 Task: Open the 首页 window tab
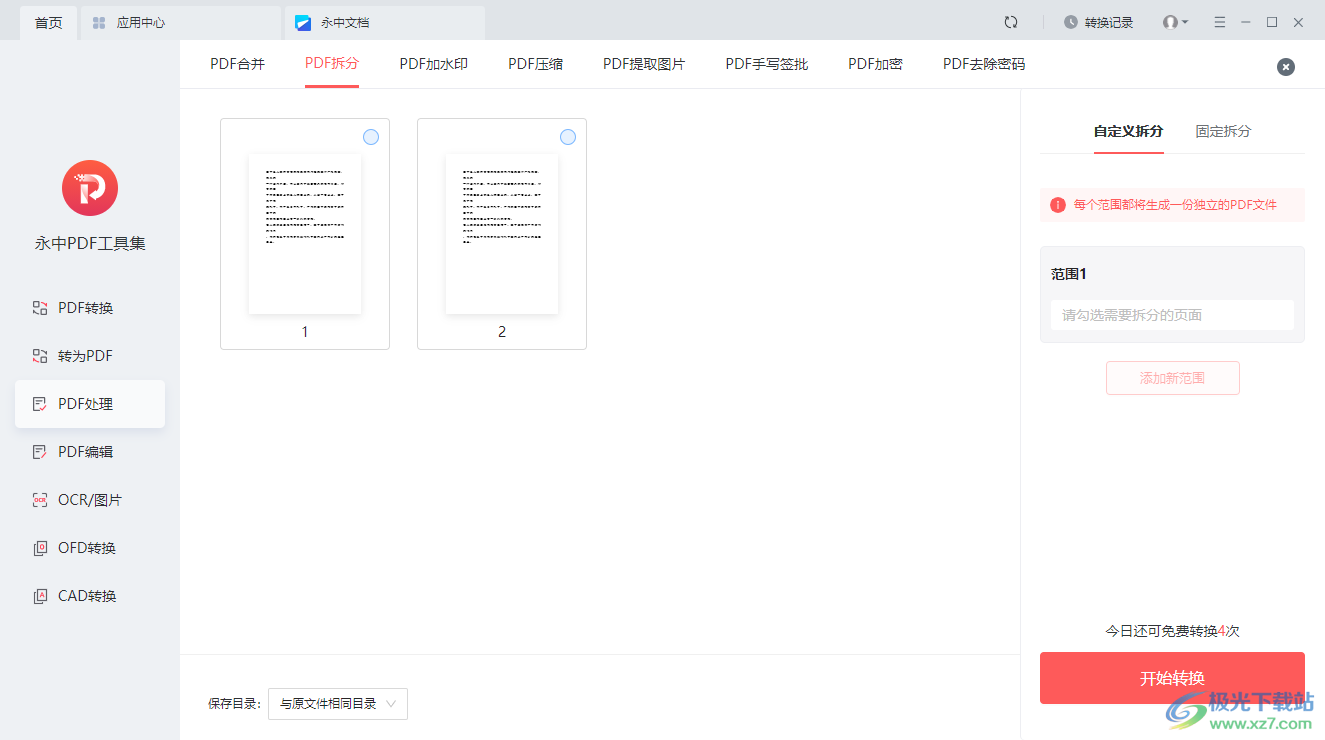[48, 22]
